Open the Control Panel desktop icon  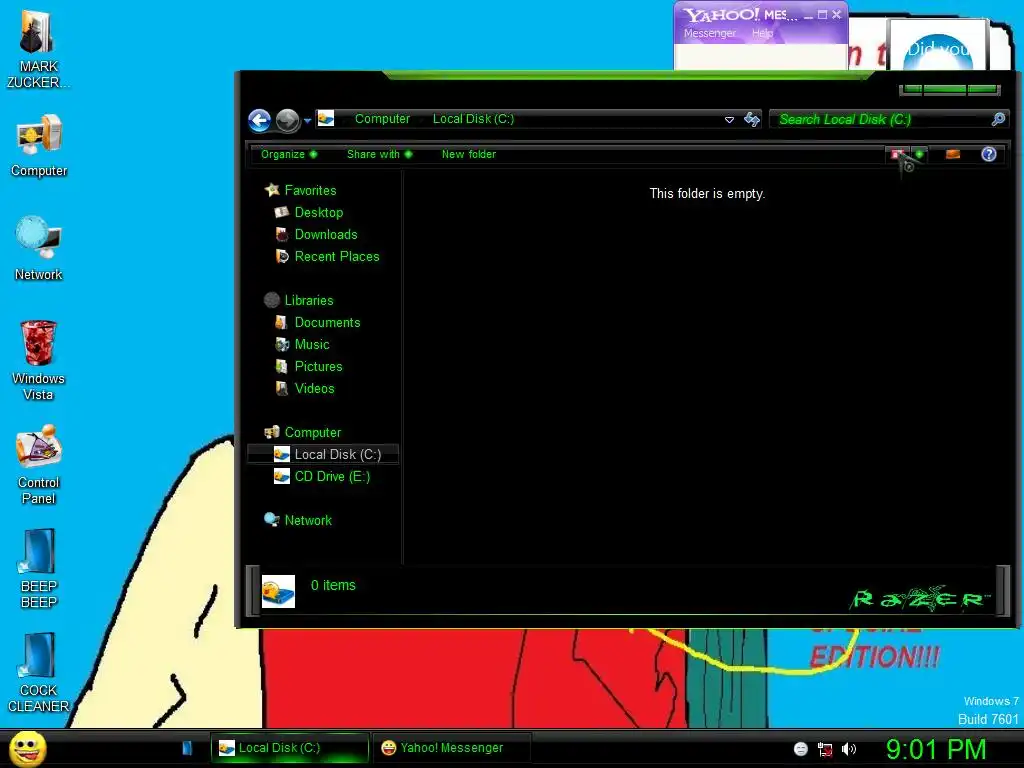[x=39, y=464]
